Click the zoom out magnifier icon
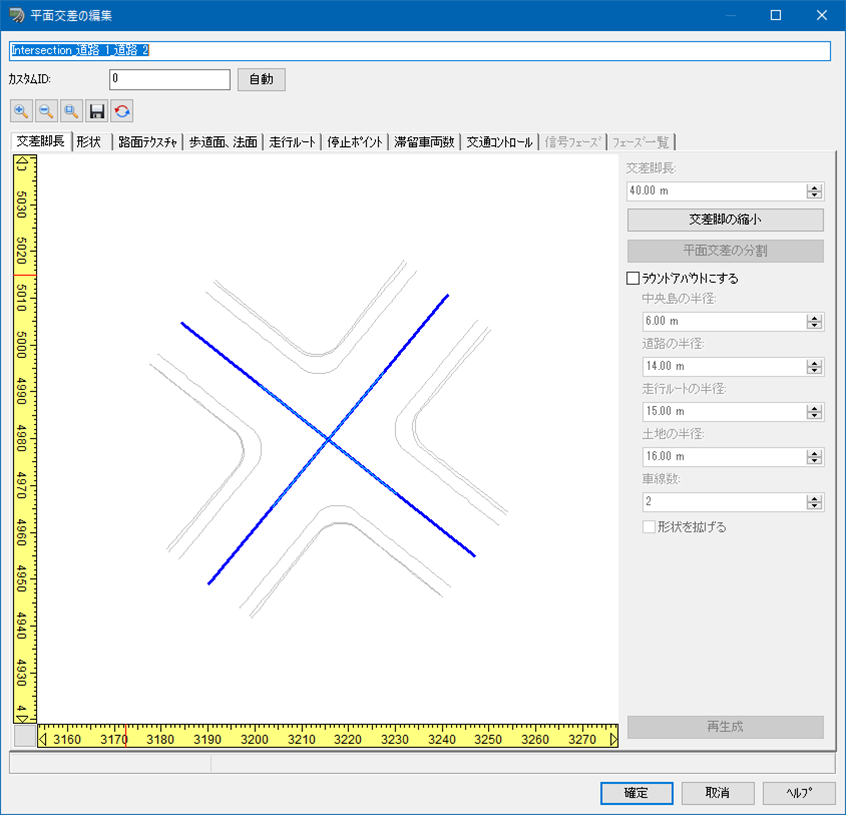The width and height of the screenshot is (846, 815). (46, 111)
